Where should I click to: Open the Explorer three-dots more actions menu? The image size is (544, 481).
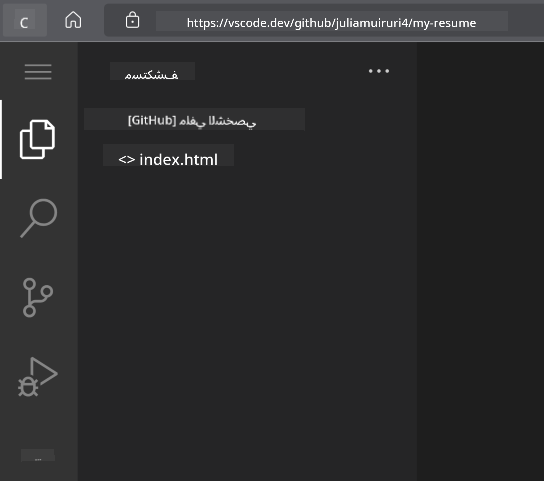(379, 71)
